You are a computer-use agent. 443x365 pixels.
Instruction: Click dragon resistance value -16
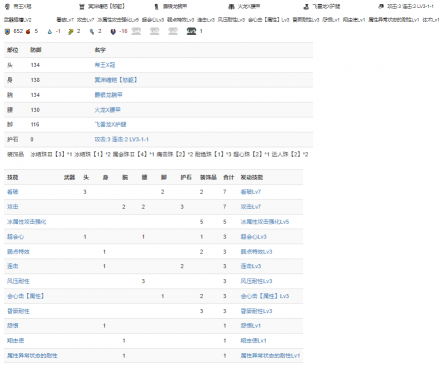click(123, 31)
